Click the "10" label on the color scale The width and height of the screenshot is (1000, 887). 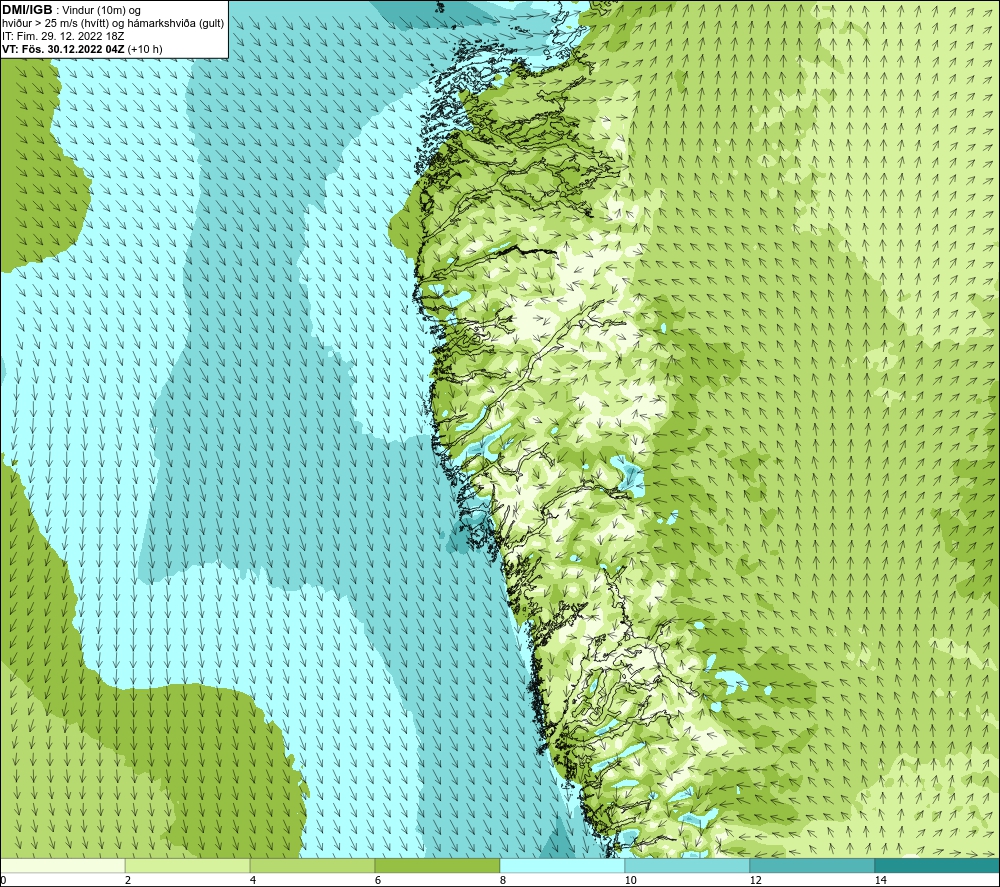point(630,881)
